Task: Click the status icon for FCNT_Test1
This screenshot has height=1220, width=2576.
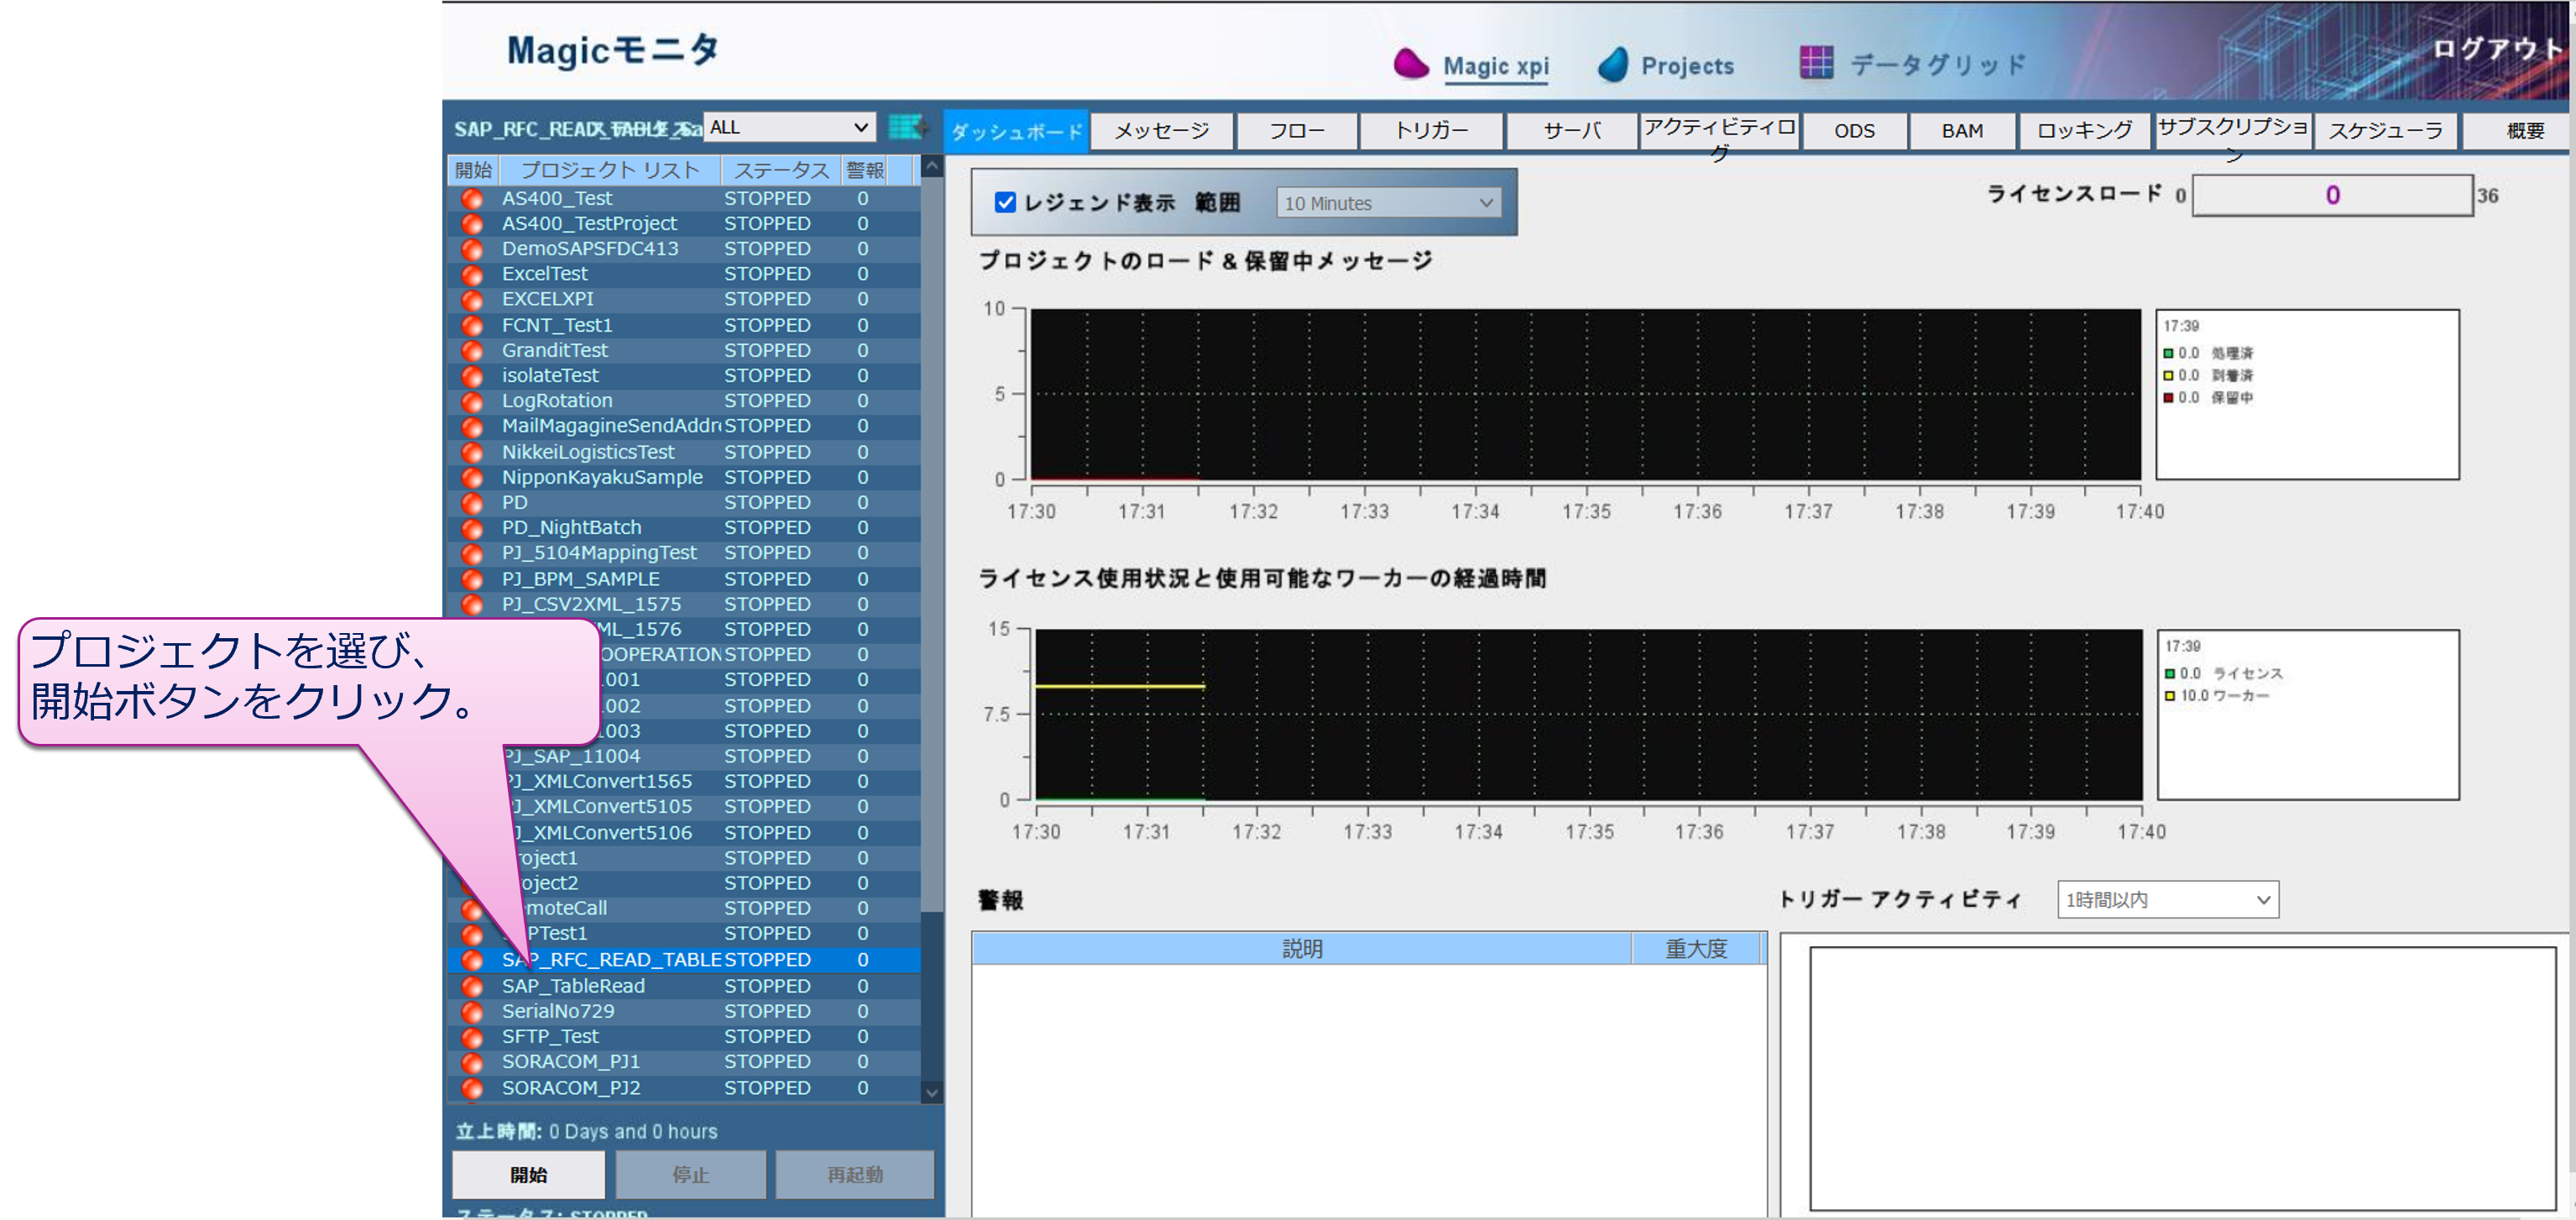Action: 472,325
